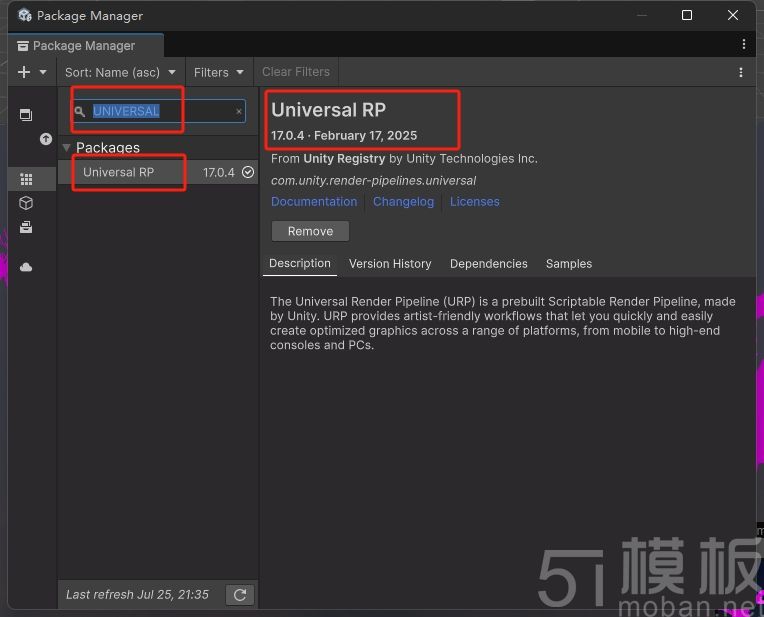
Task: Click the refresh package list button
Action: click(x=240, y=595)
